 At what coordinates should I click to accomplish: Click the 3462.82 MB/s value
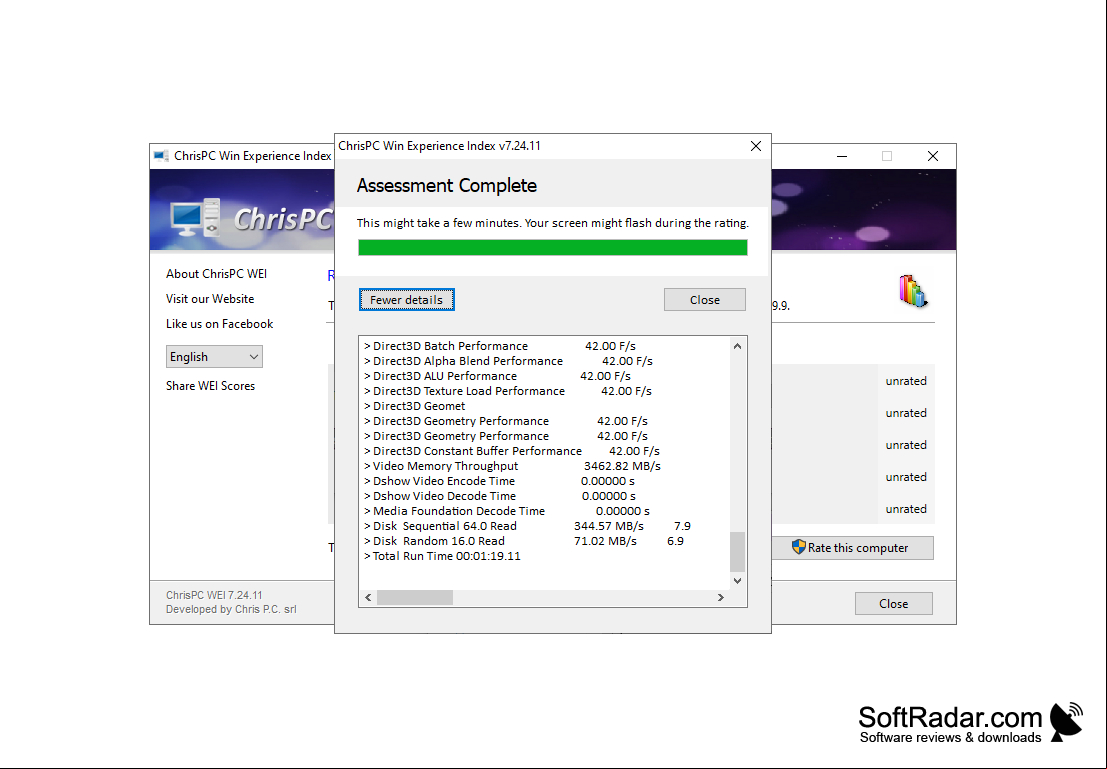(x=622, y=466)
